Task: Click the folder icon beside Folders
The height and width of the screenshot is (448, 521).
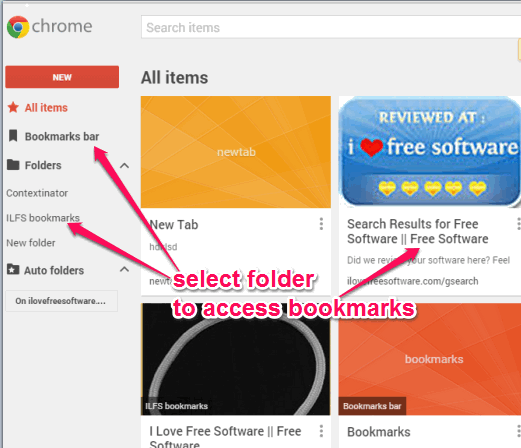Action: 13,165
